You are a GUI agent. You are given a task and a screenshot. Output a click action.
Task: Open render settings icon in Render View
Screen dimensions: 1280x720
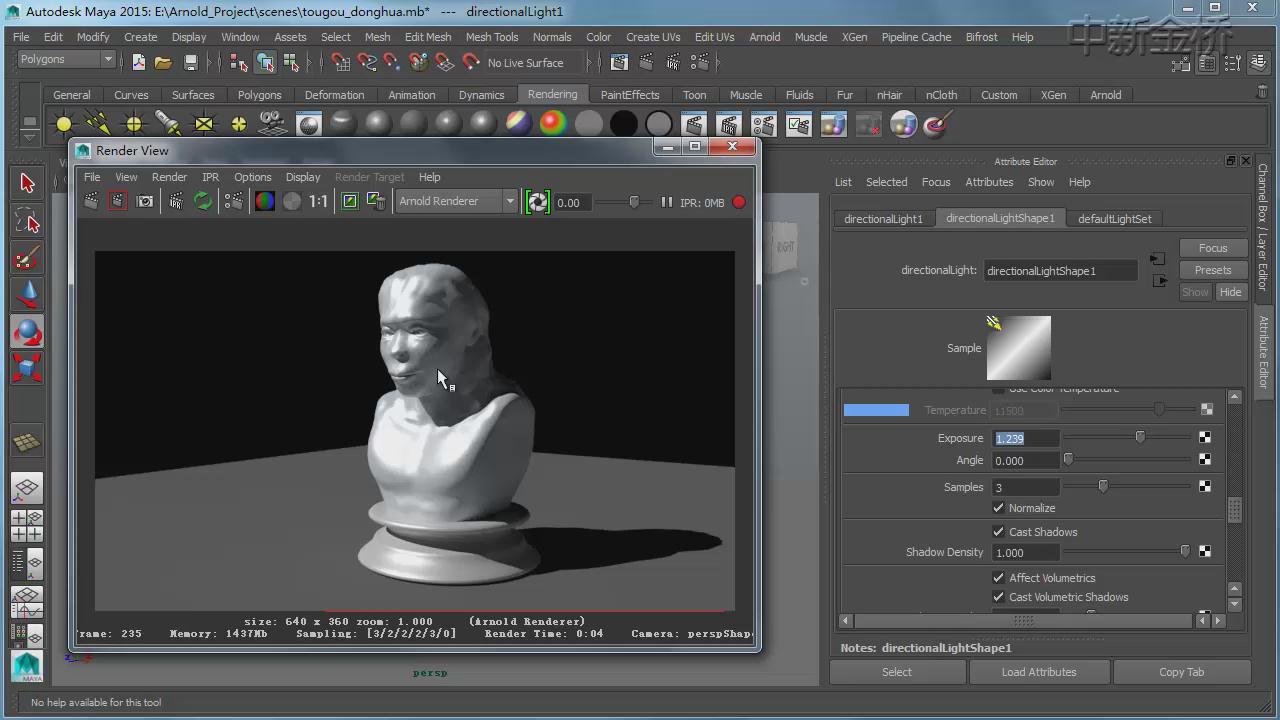pos(234,201)
